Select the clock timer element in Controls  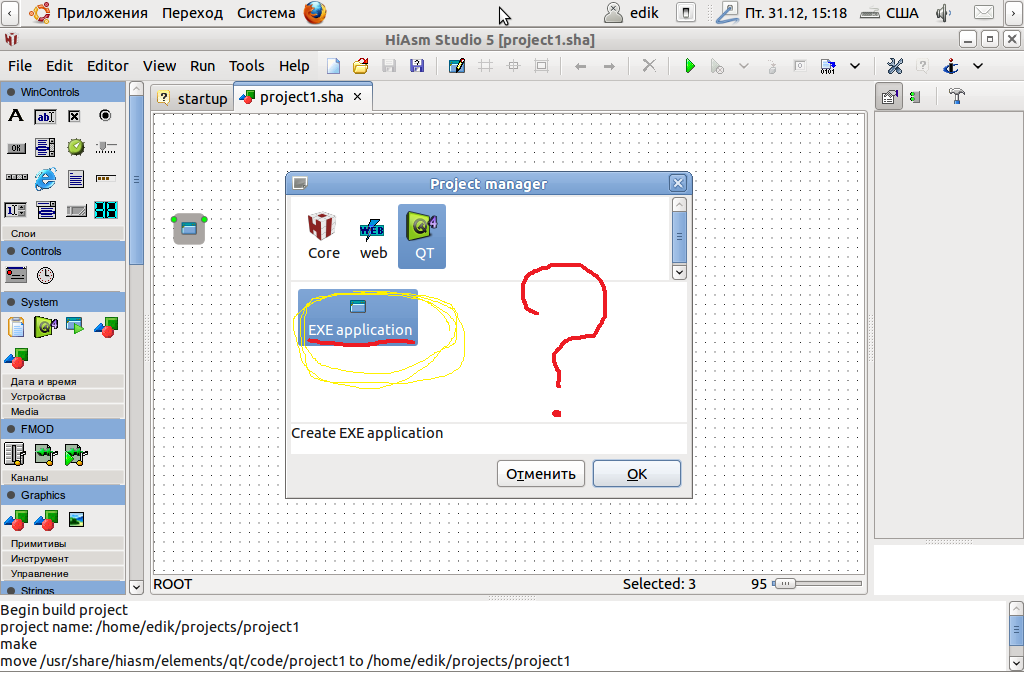pyautogui.click(x=45, y=275)
